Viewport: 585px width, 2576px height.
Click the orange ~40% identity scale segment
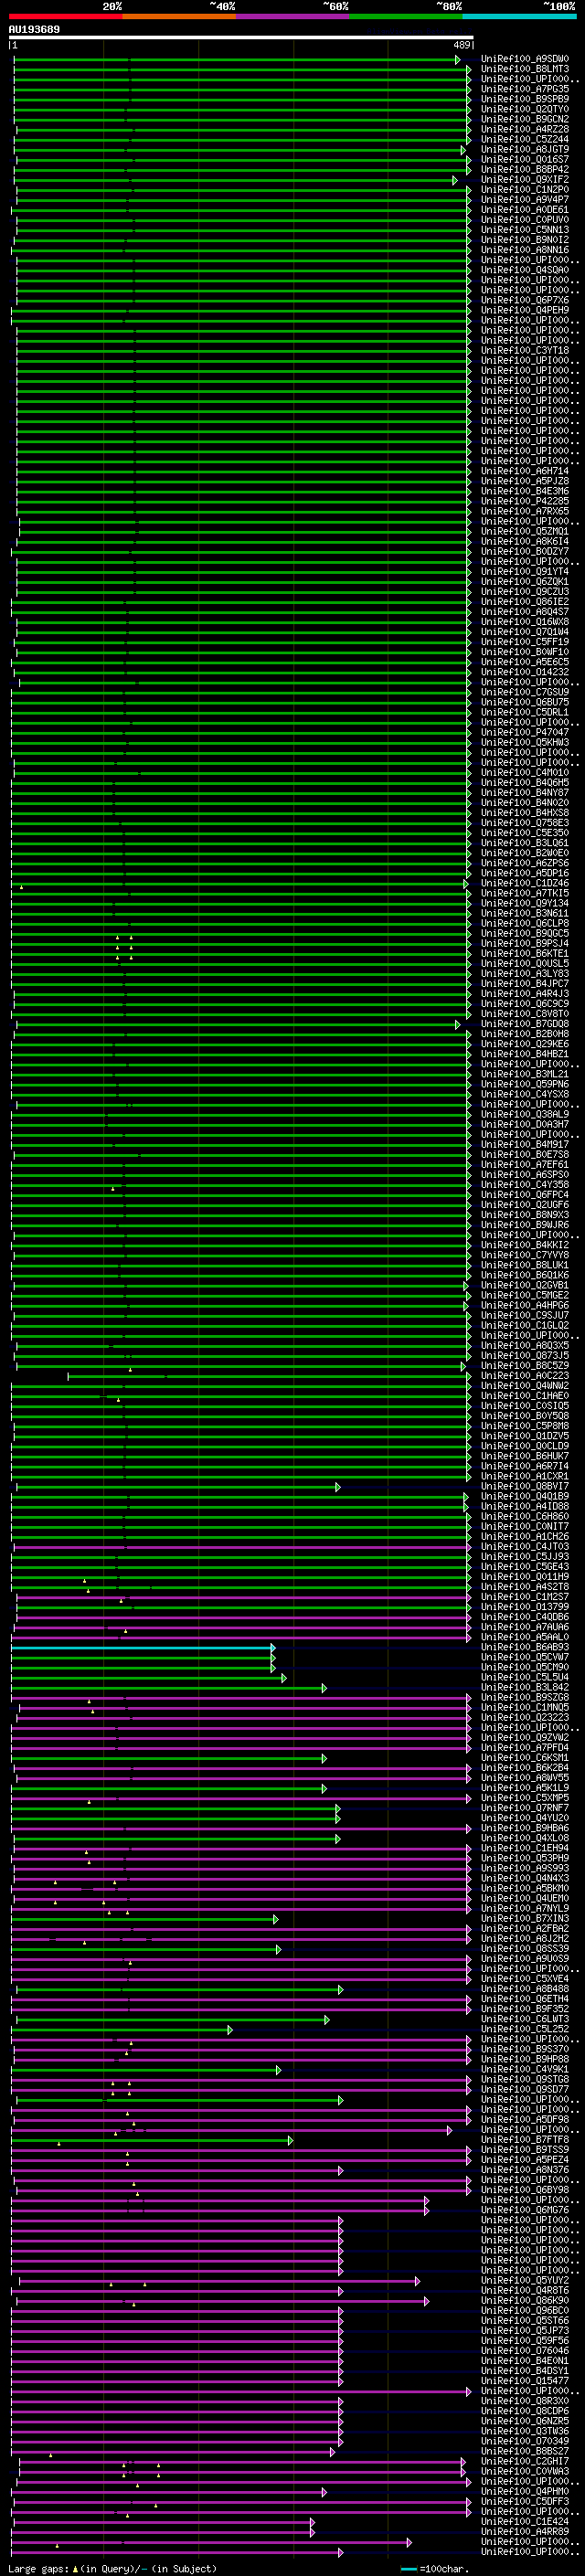pos(179,16)
